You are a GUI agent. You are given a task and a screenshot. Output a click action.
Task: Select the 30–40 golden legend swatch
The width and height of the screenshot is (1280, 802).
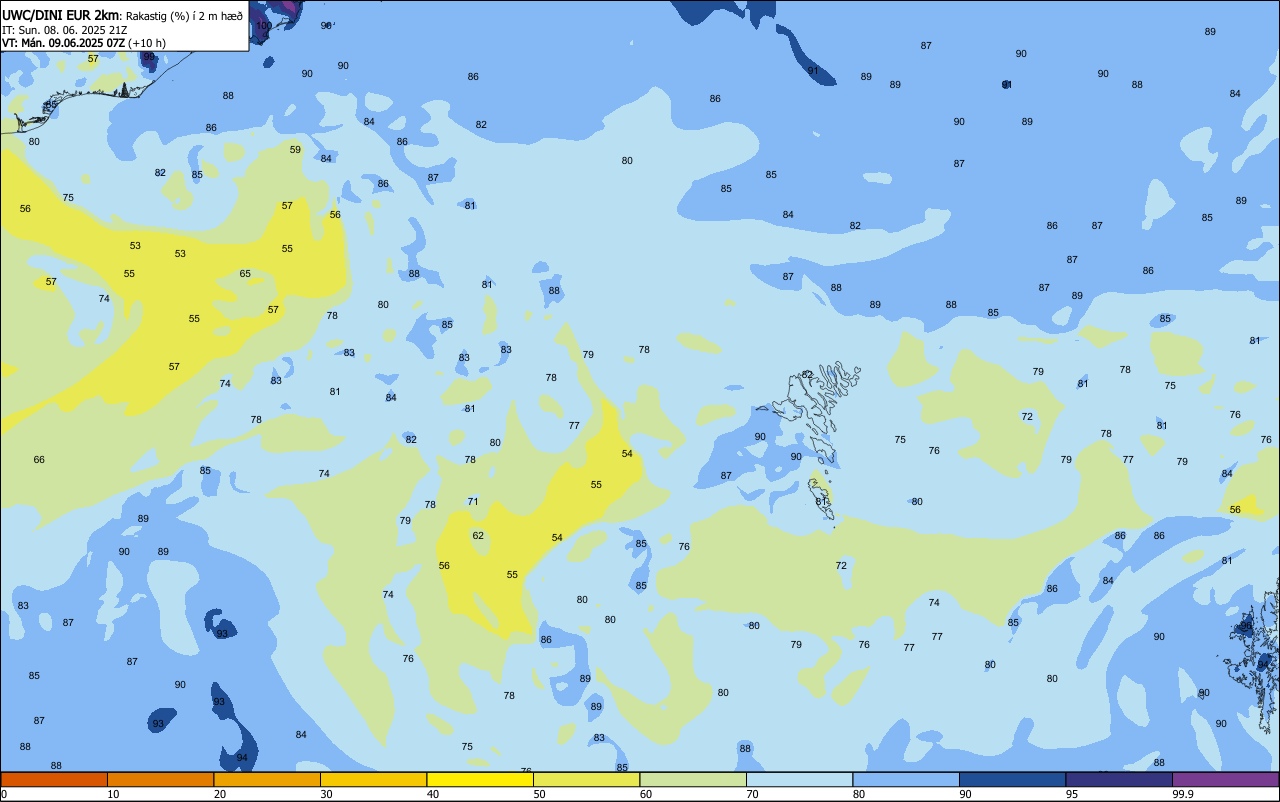tap(373, 779)
